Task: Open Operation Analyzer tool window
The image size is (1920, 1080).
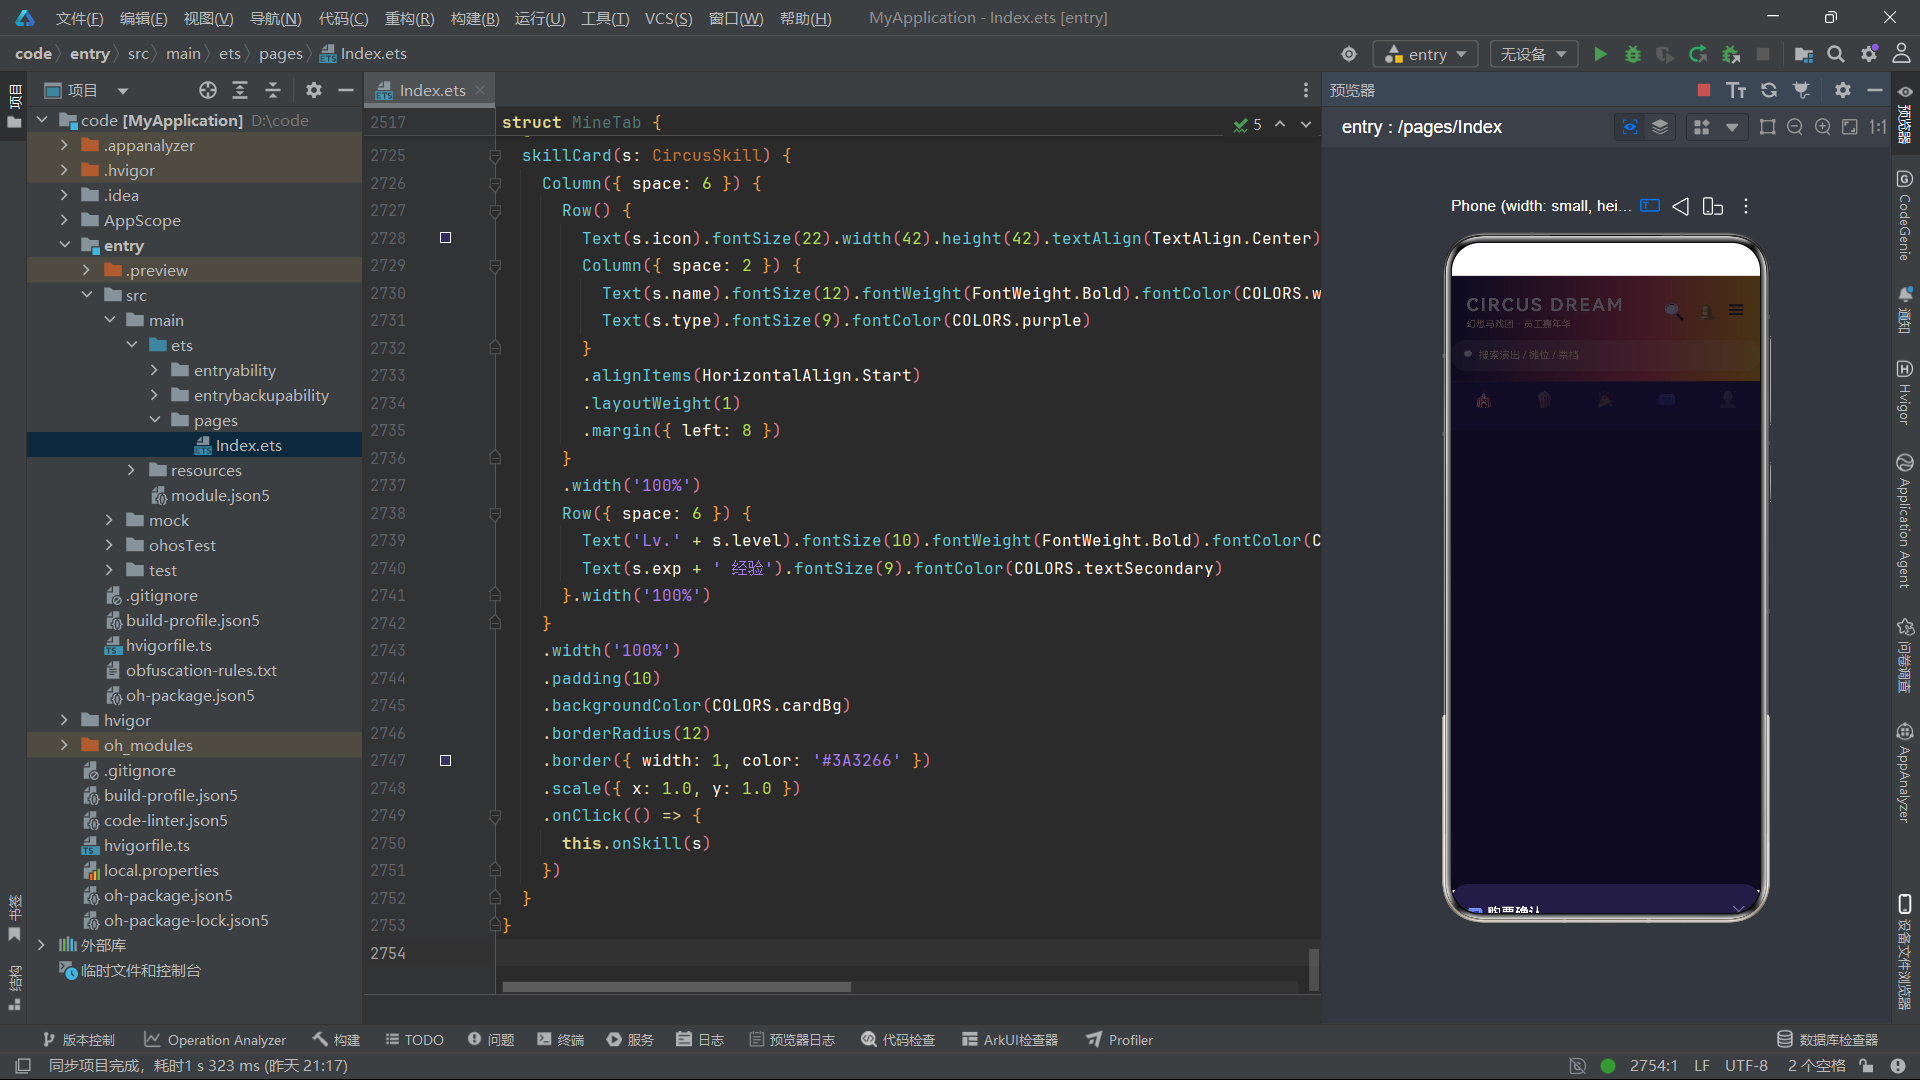Action: point(214,1040)
